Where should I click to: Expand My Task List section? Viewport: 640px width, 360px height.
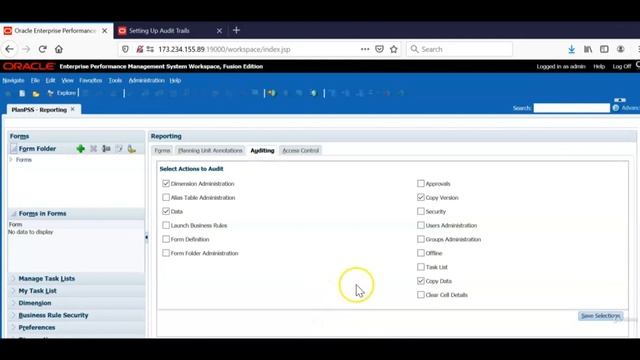13,291
